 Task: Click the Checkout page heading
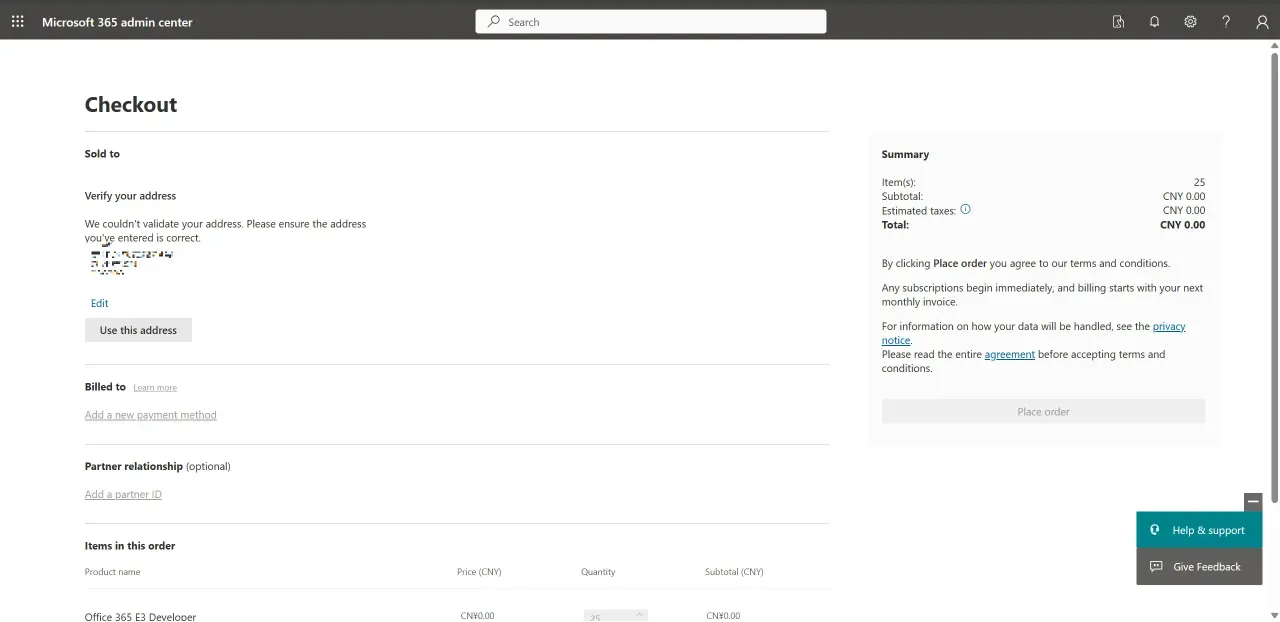(x=131, y=105)
